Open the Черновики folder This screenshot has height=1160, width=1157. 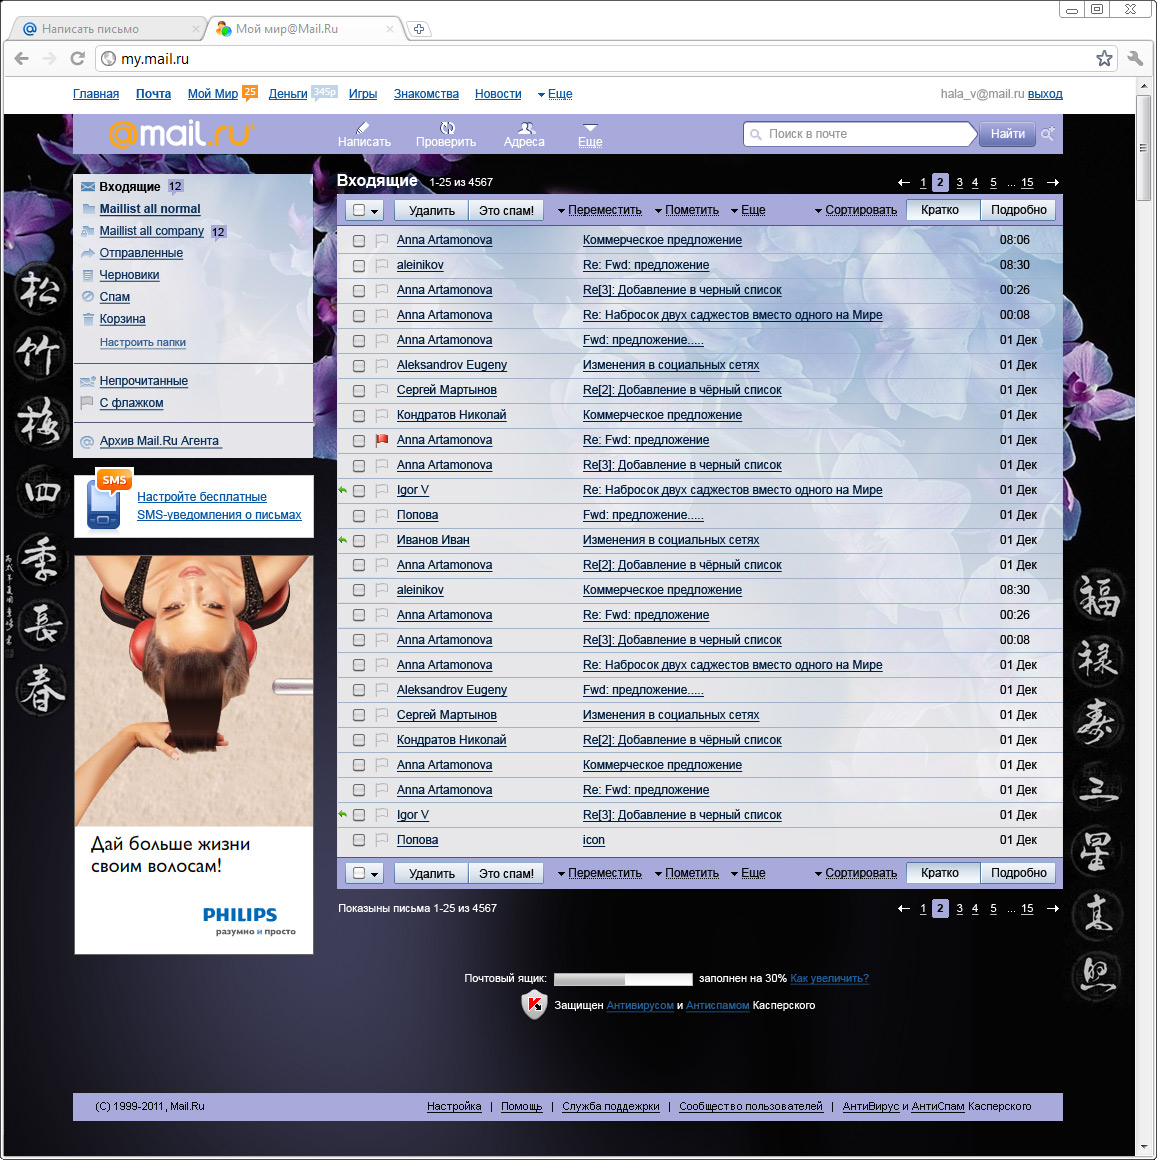pos(129,274)
